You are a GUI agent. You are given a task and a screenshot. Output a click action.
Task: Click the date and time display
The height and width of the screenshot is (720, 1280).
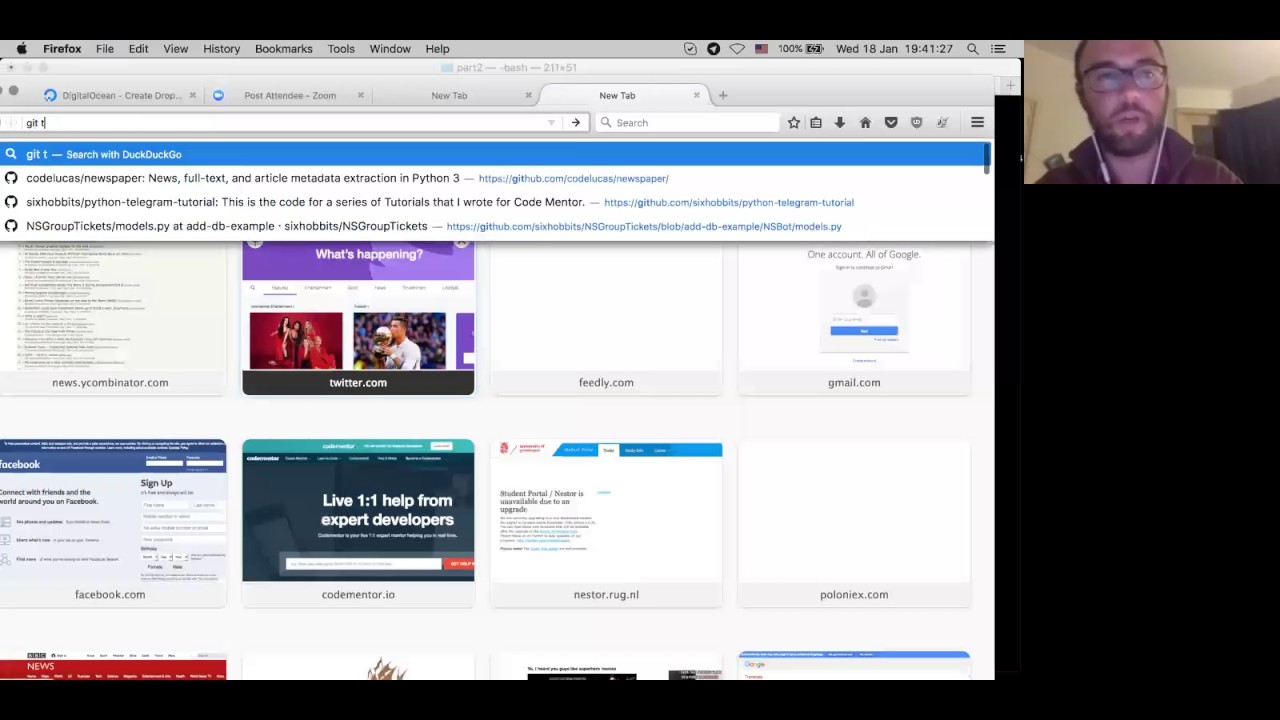[894, 48]
